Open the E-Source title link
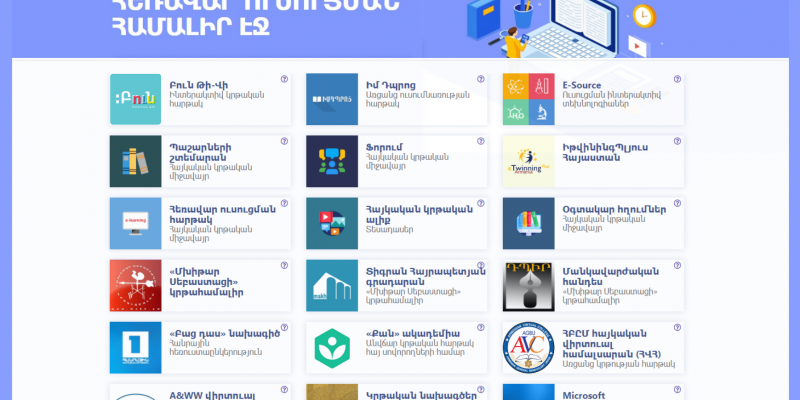Image resolution: width=800 pixels, height=400 pixels. click(x=582, y=85)
